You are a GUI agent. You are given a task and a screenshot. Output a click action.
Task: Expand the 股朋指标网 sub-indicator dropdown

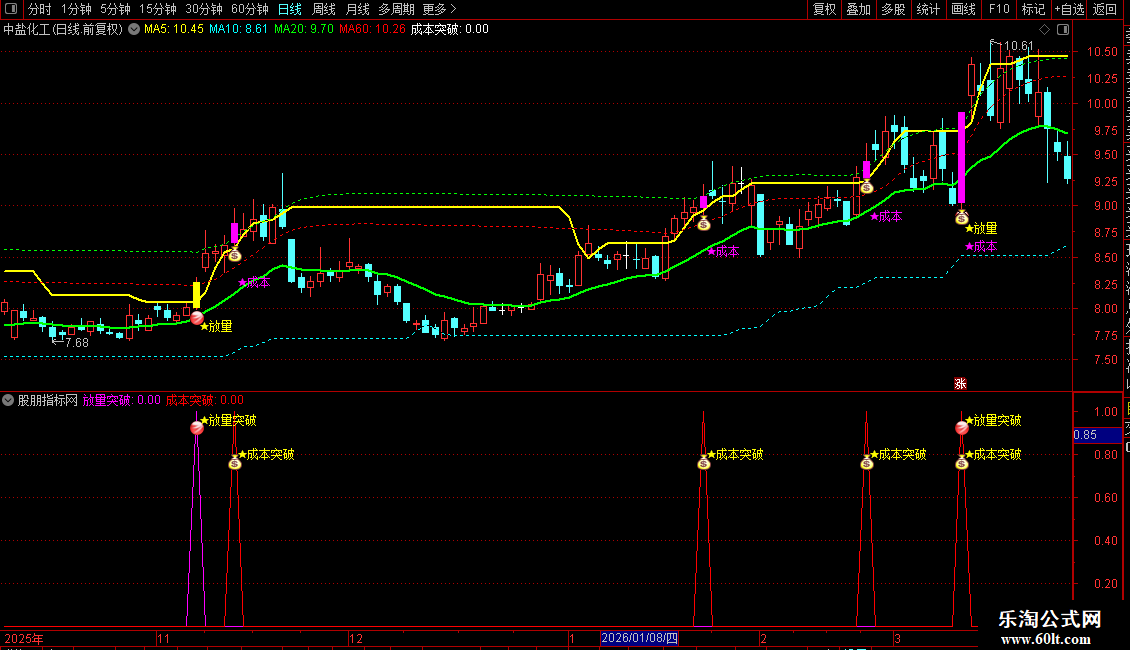point(8,400)
